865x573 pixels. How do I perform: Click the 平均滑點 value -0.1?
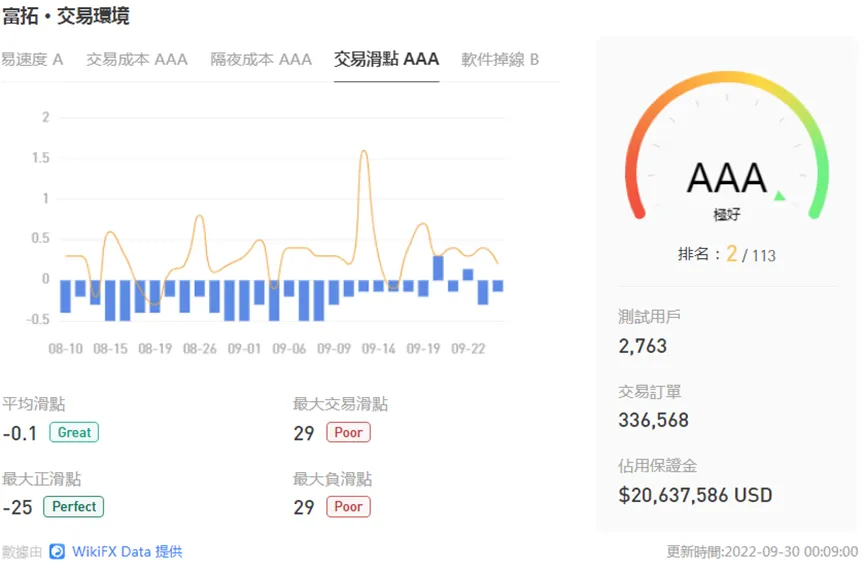(20, 433)
